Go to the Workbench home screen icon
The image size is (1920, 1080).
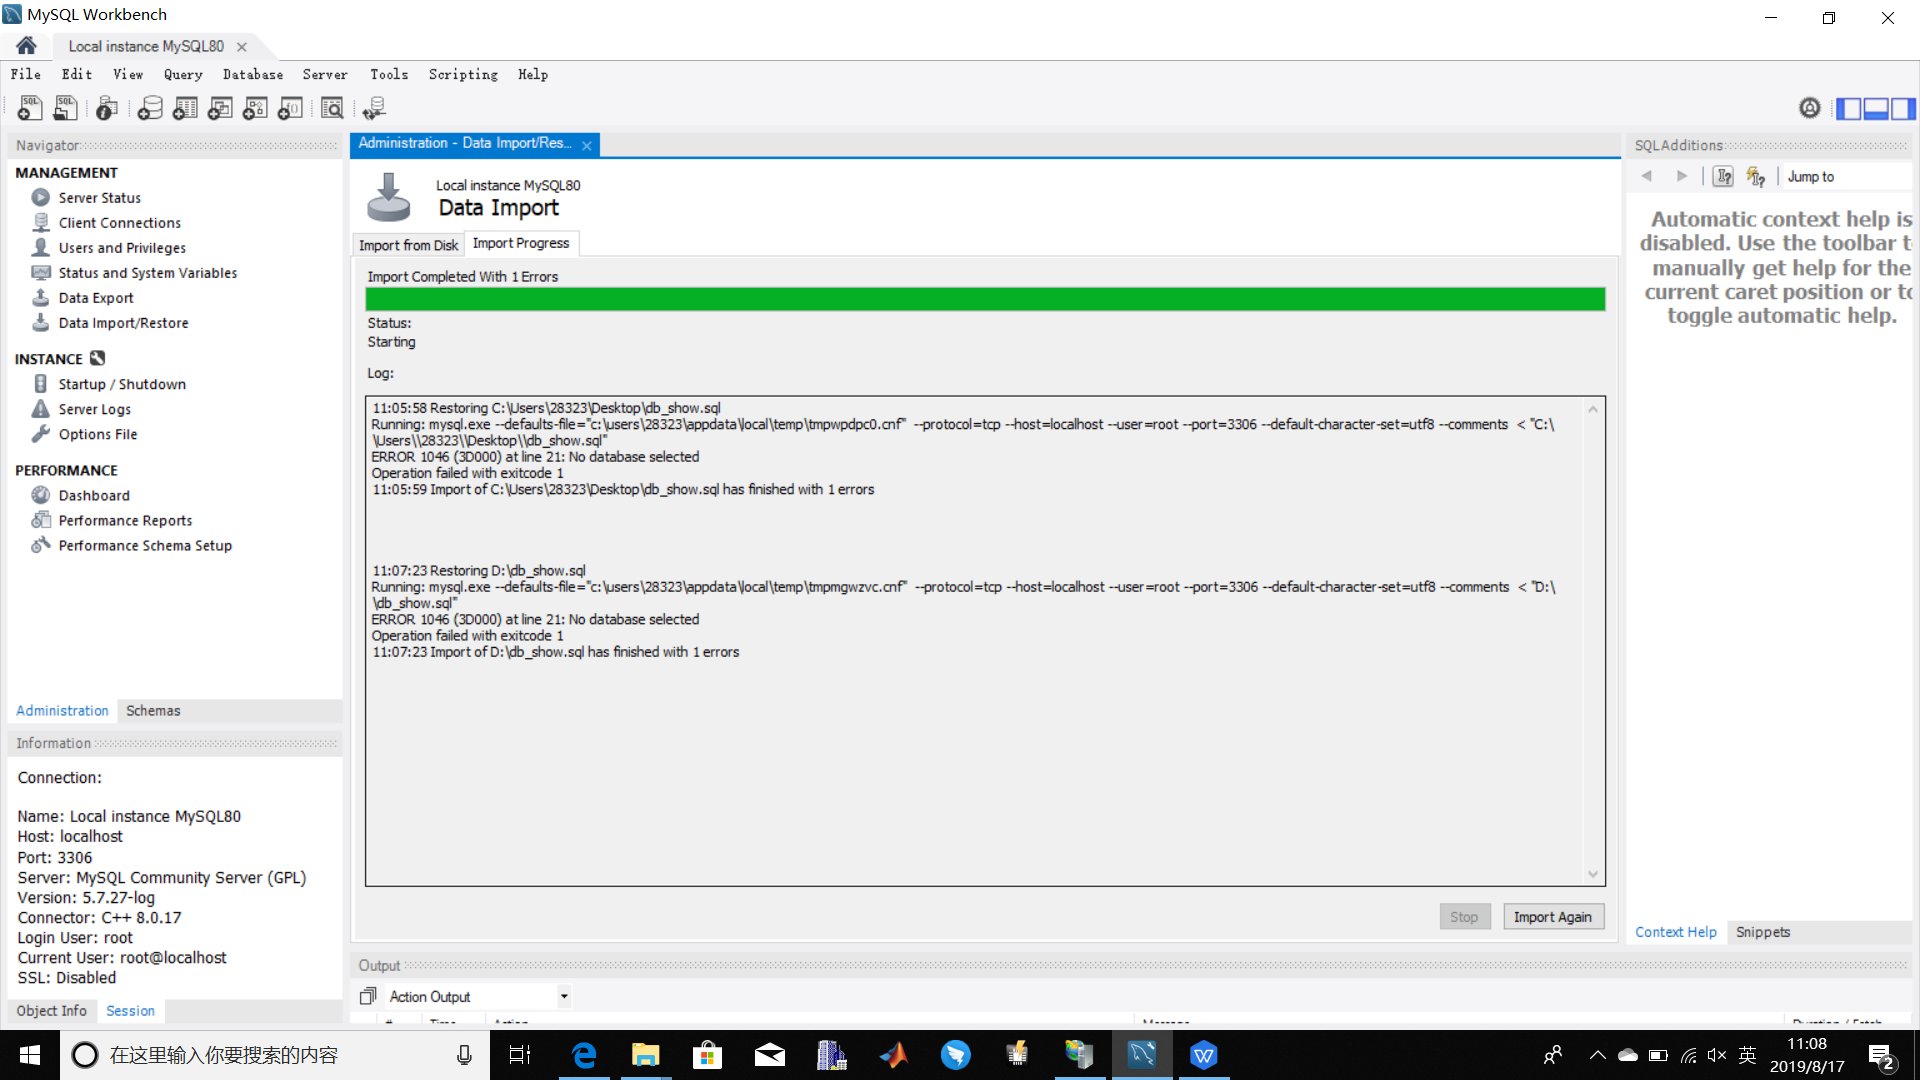27,46
